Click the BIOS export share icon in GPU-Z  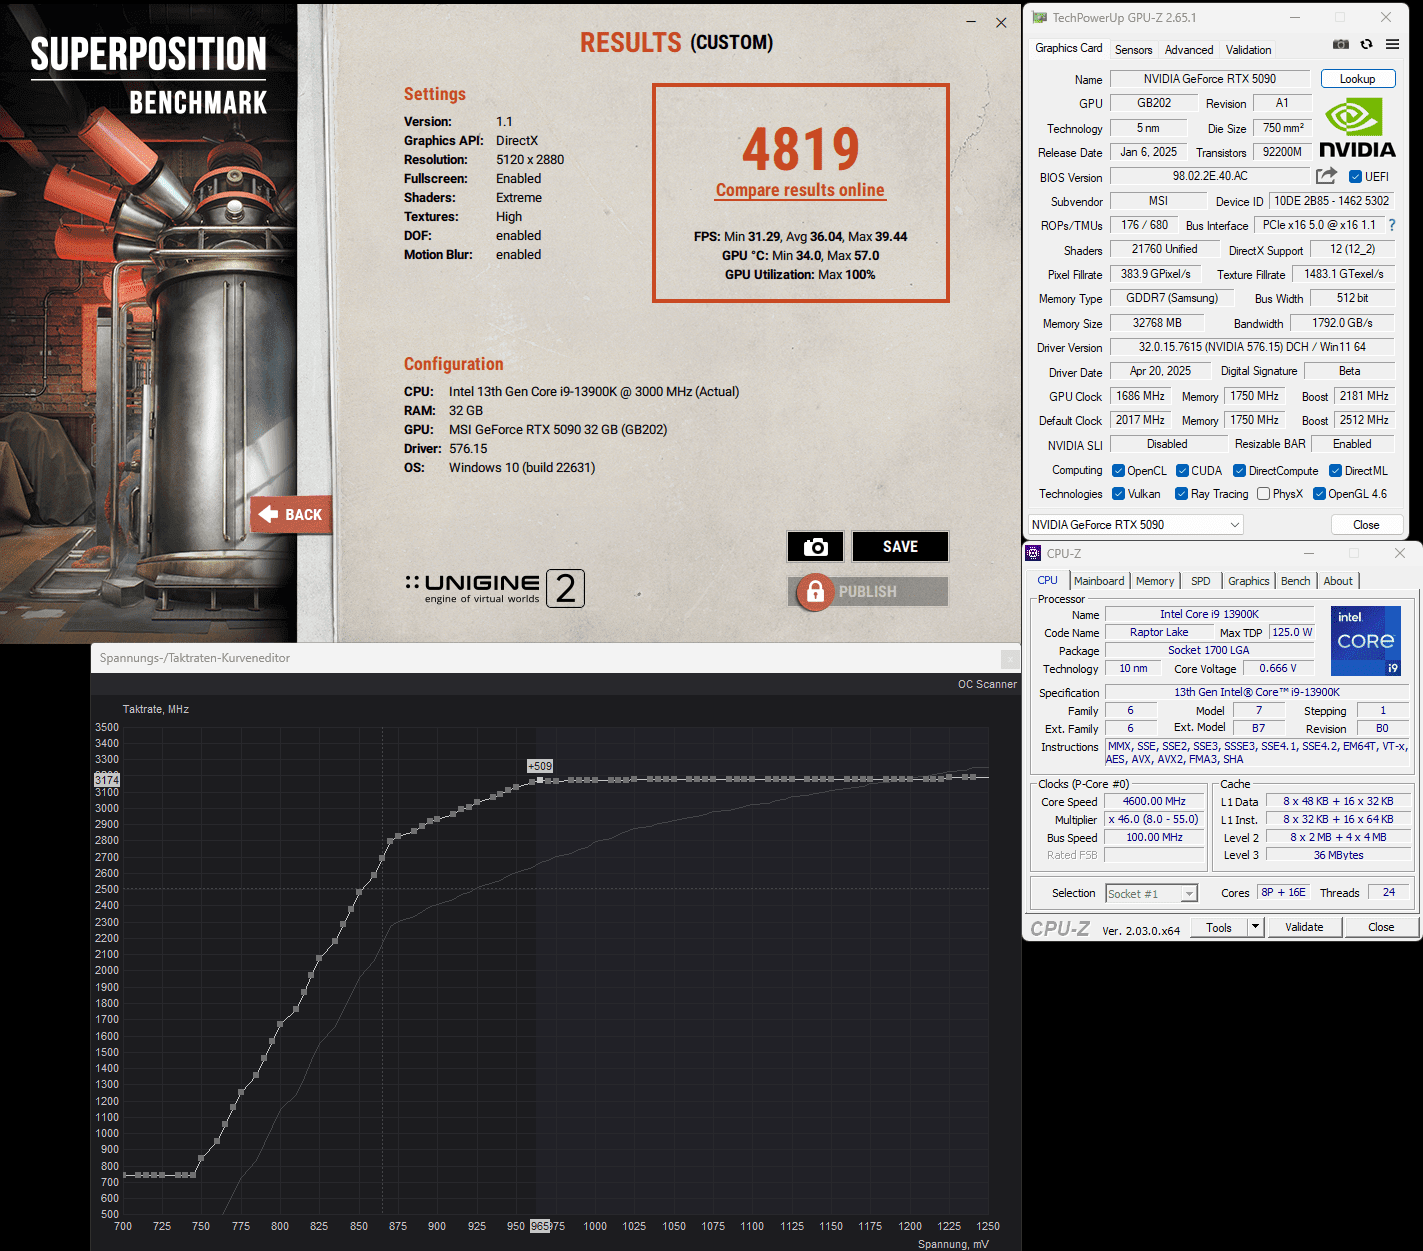pos(1326,176)
